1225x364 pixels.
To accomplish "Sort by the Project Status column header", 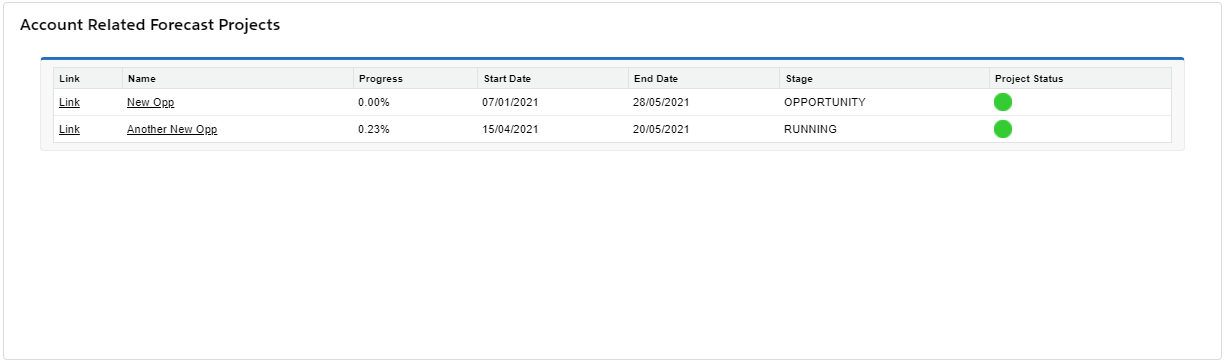I will (1081, 79).
